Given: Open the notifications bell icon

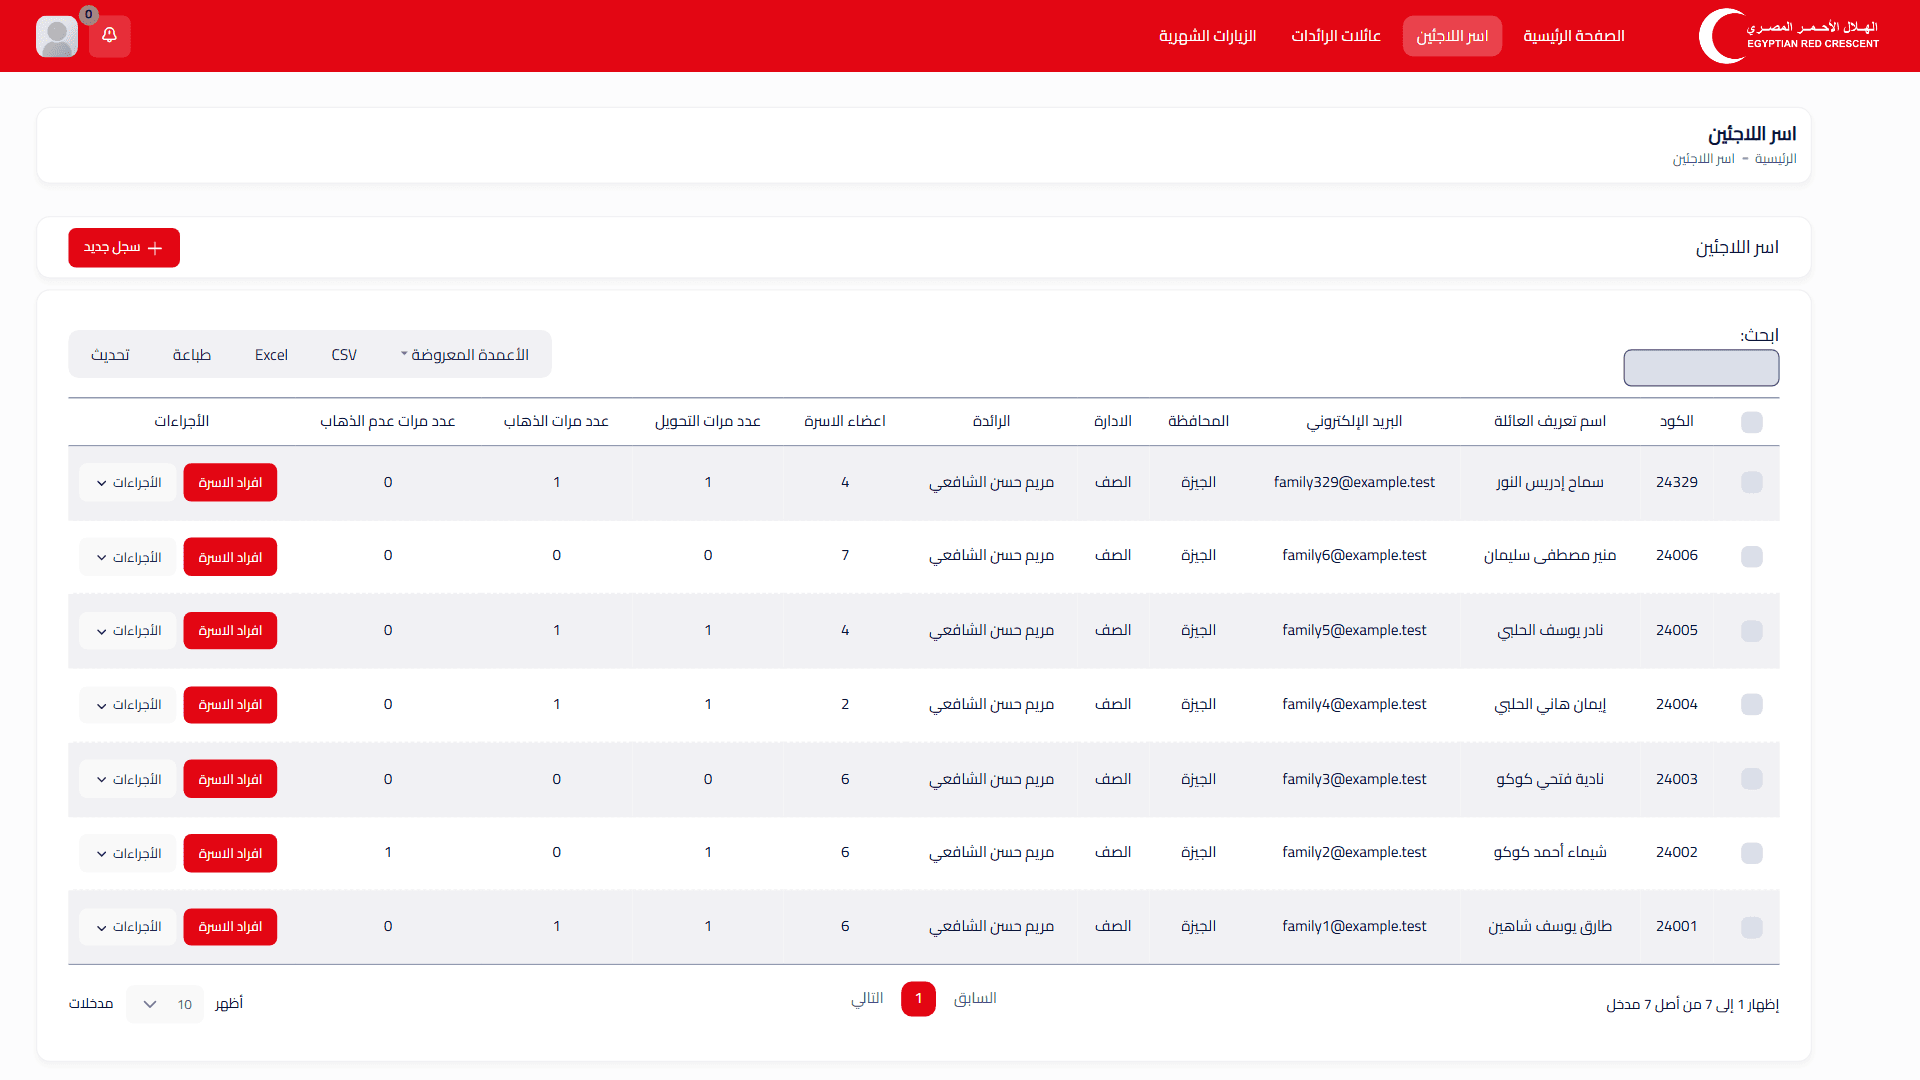Looking at the screenshot, I should pyautogui.click(x=110, y=36).
